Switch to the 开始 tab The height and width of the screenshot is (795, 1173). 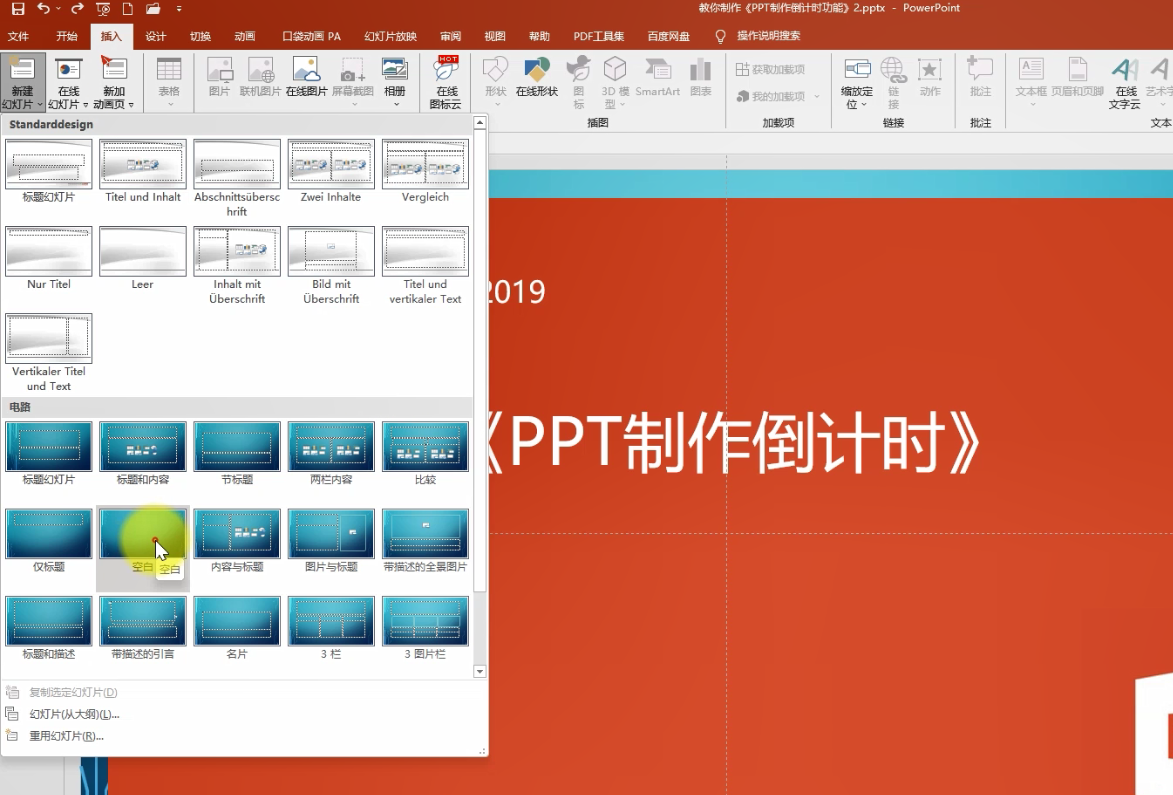(x=67, y=36)
